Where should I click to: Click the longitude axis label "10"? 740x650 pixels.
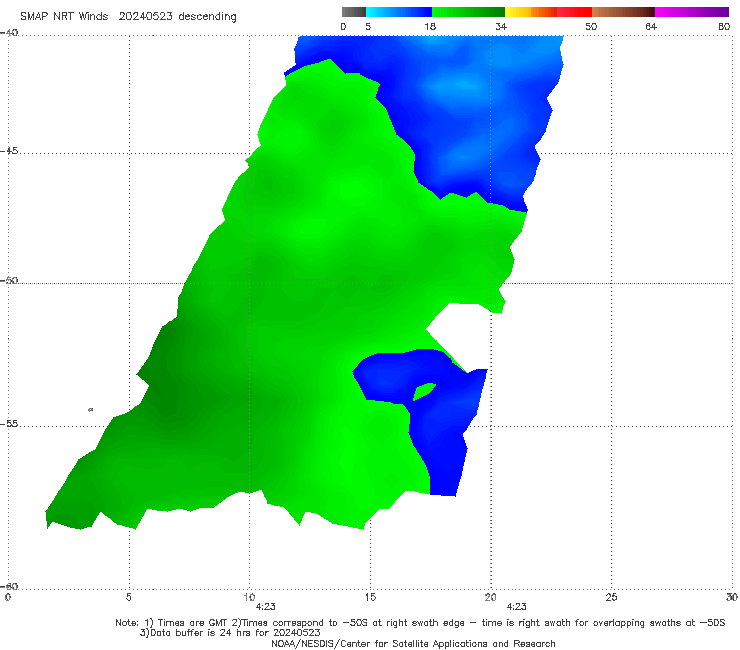pyautogui.click(x=249, y=597)
